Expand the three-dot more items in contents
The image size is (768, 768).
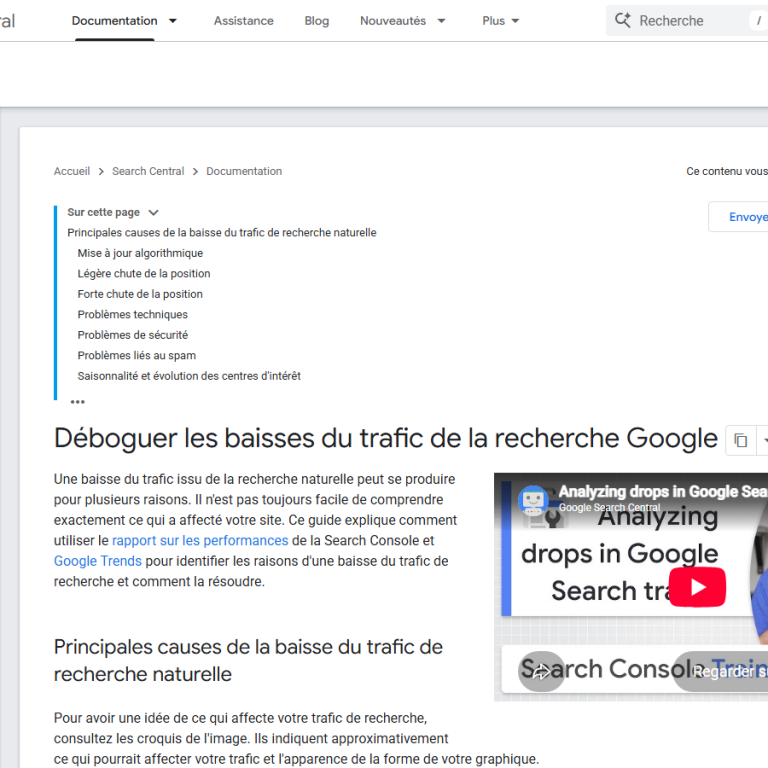(77, 402)
